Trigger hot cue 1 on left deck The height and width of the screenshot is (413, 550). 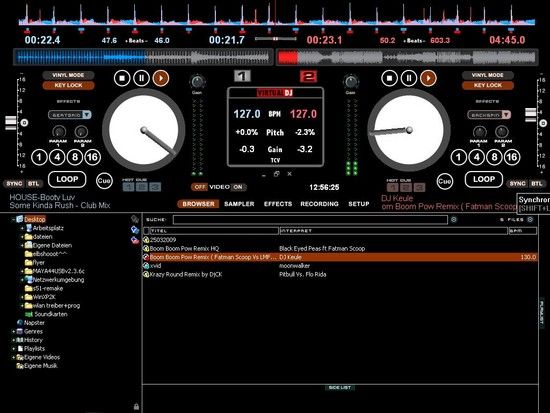point(128,187)
